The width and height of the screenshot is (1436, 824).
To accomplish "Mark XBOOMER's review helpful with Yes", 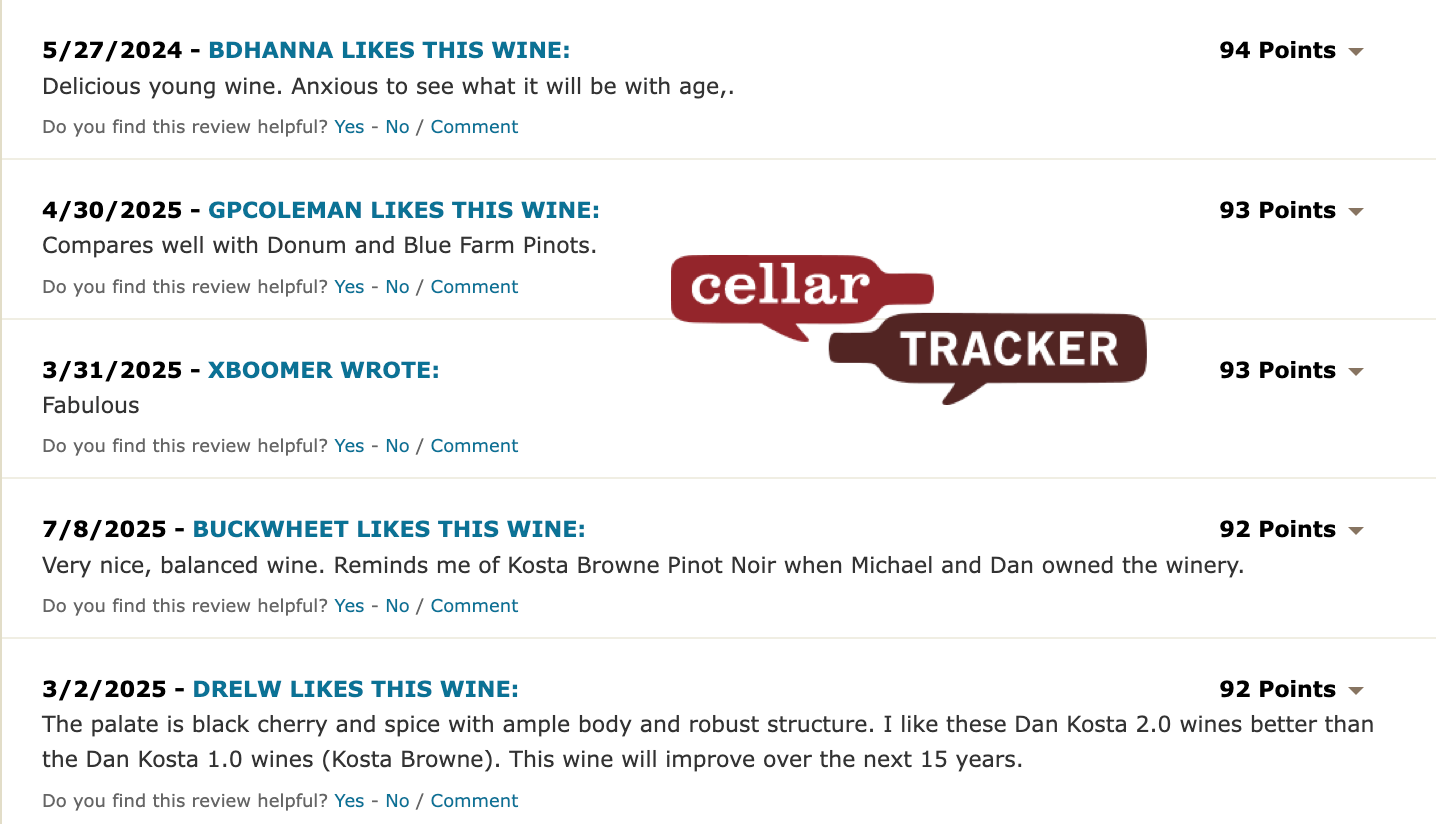I will [349, 446].
